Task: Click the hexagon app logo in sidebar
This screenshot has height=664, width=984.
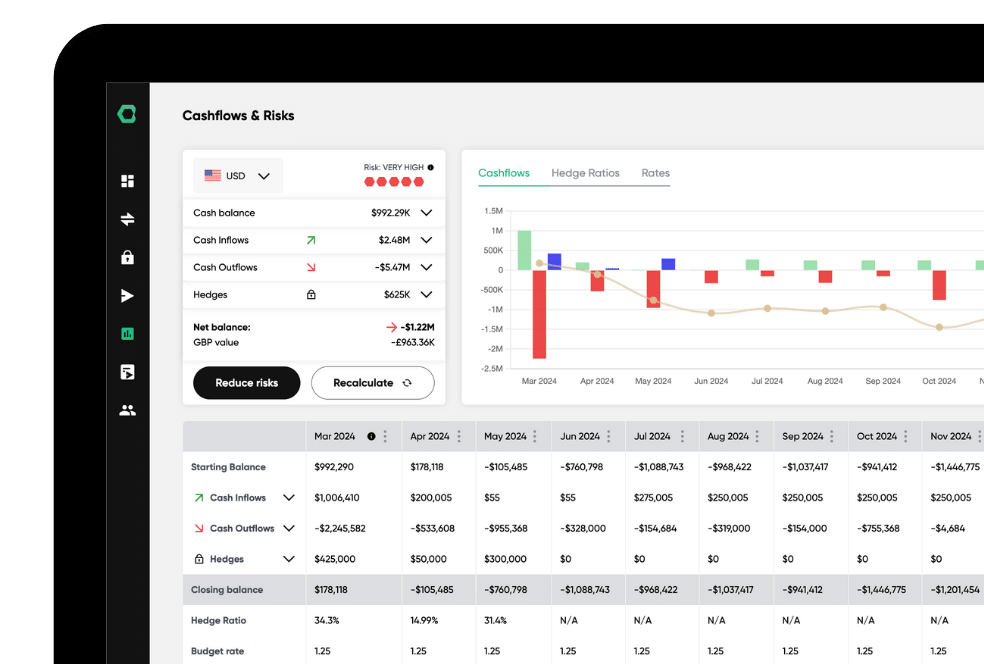Action: tap(126, 114)
